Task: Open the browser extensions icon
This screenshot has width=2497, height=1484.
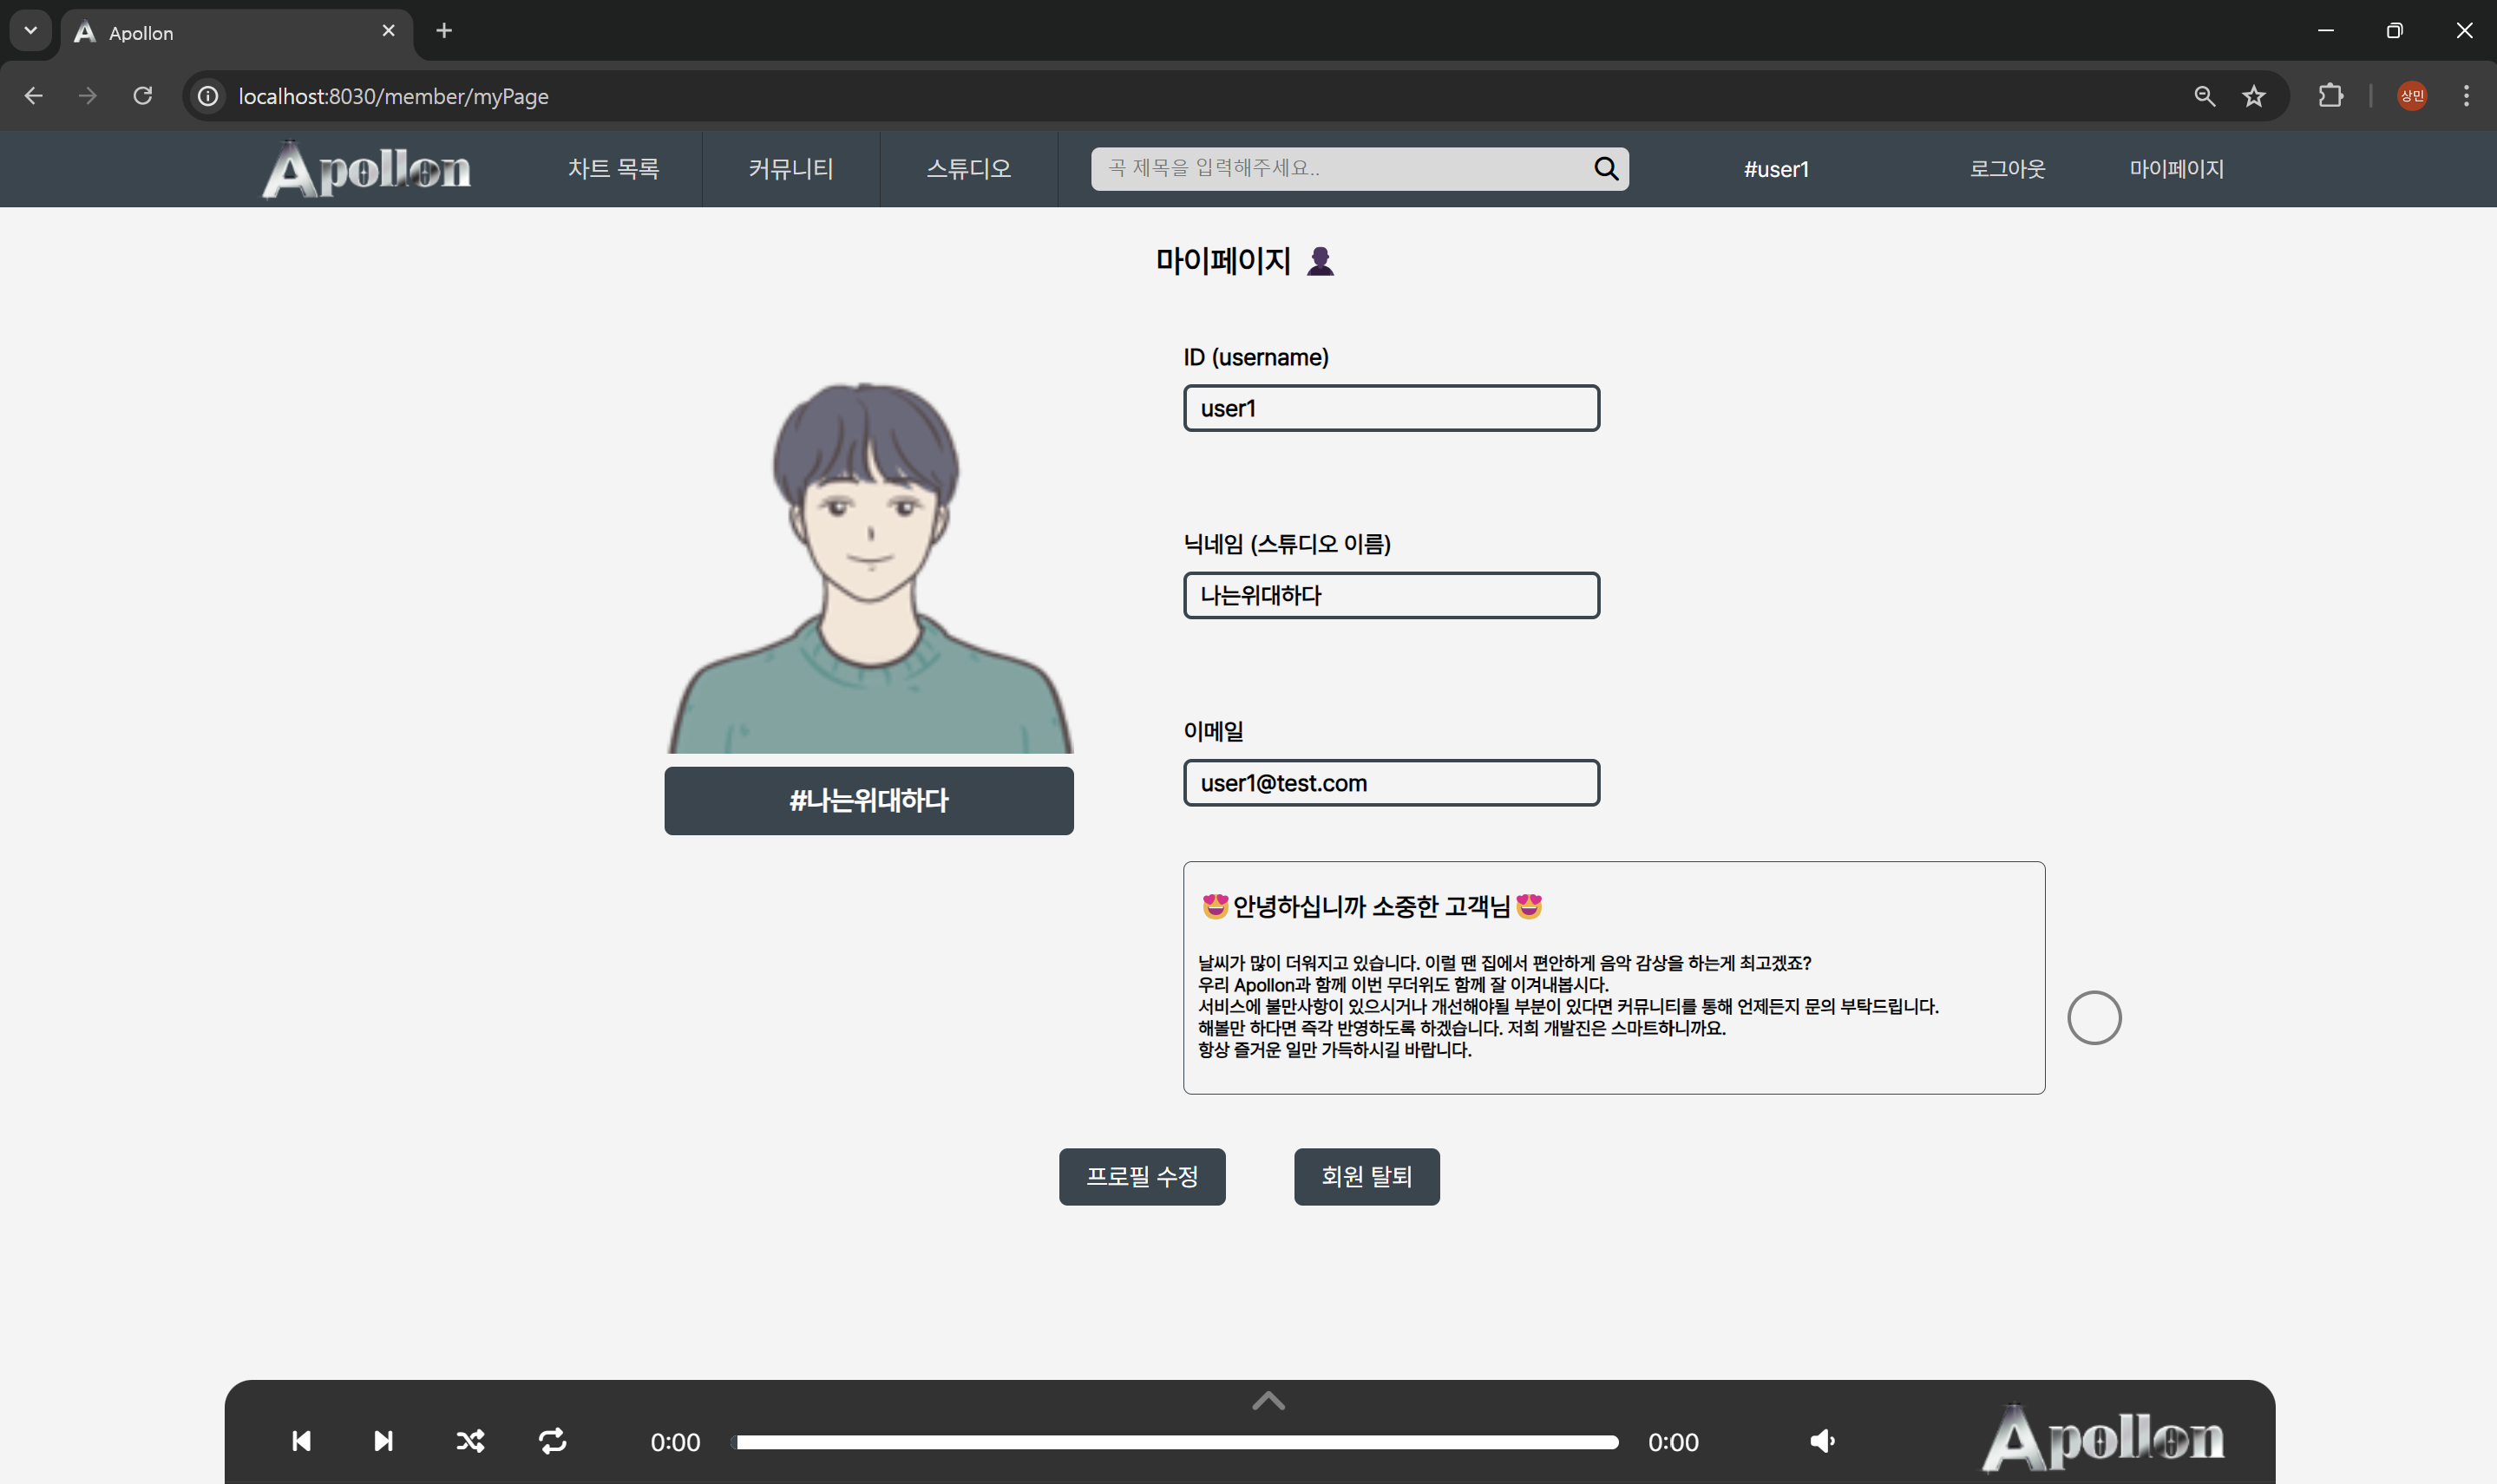Action: point(2330,96)
